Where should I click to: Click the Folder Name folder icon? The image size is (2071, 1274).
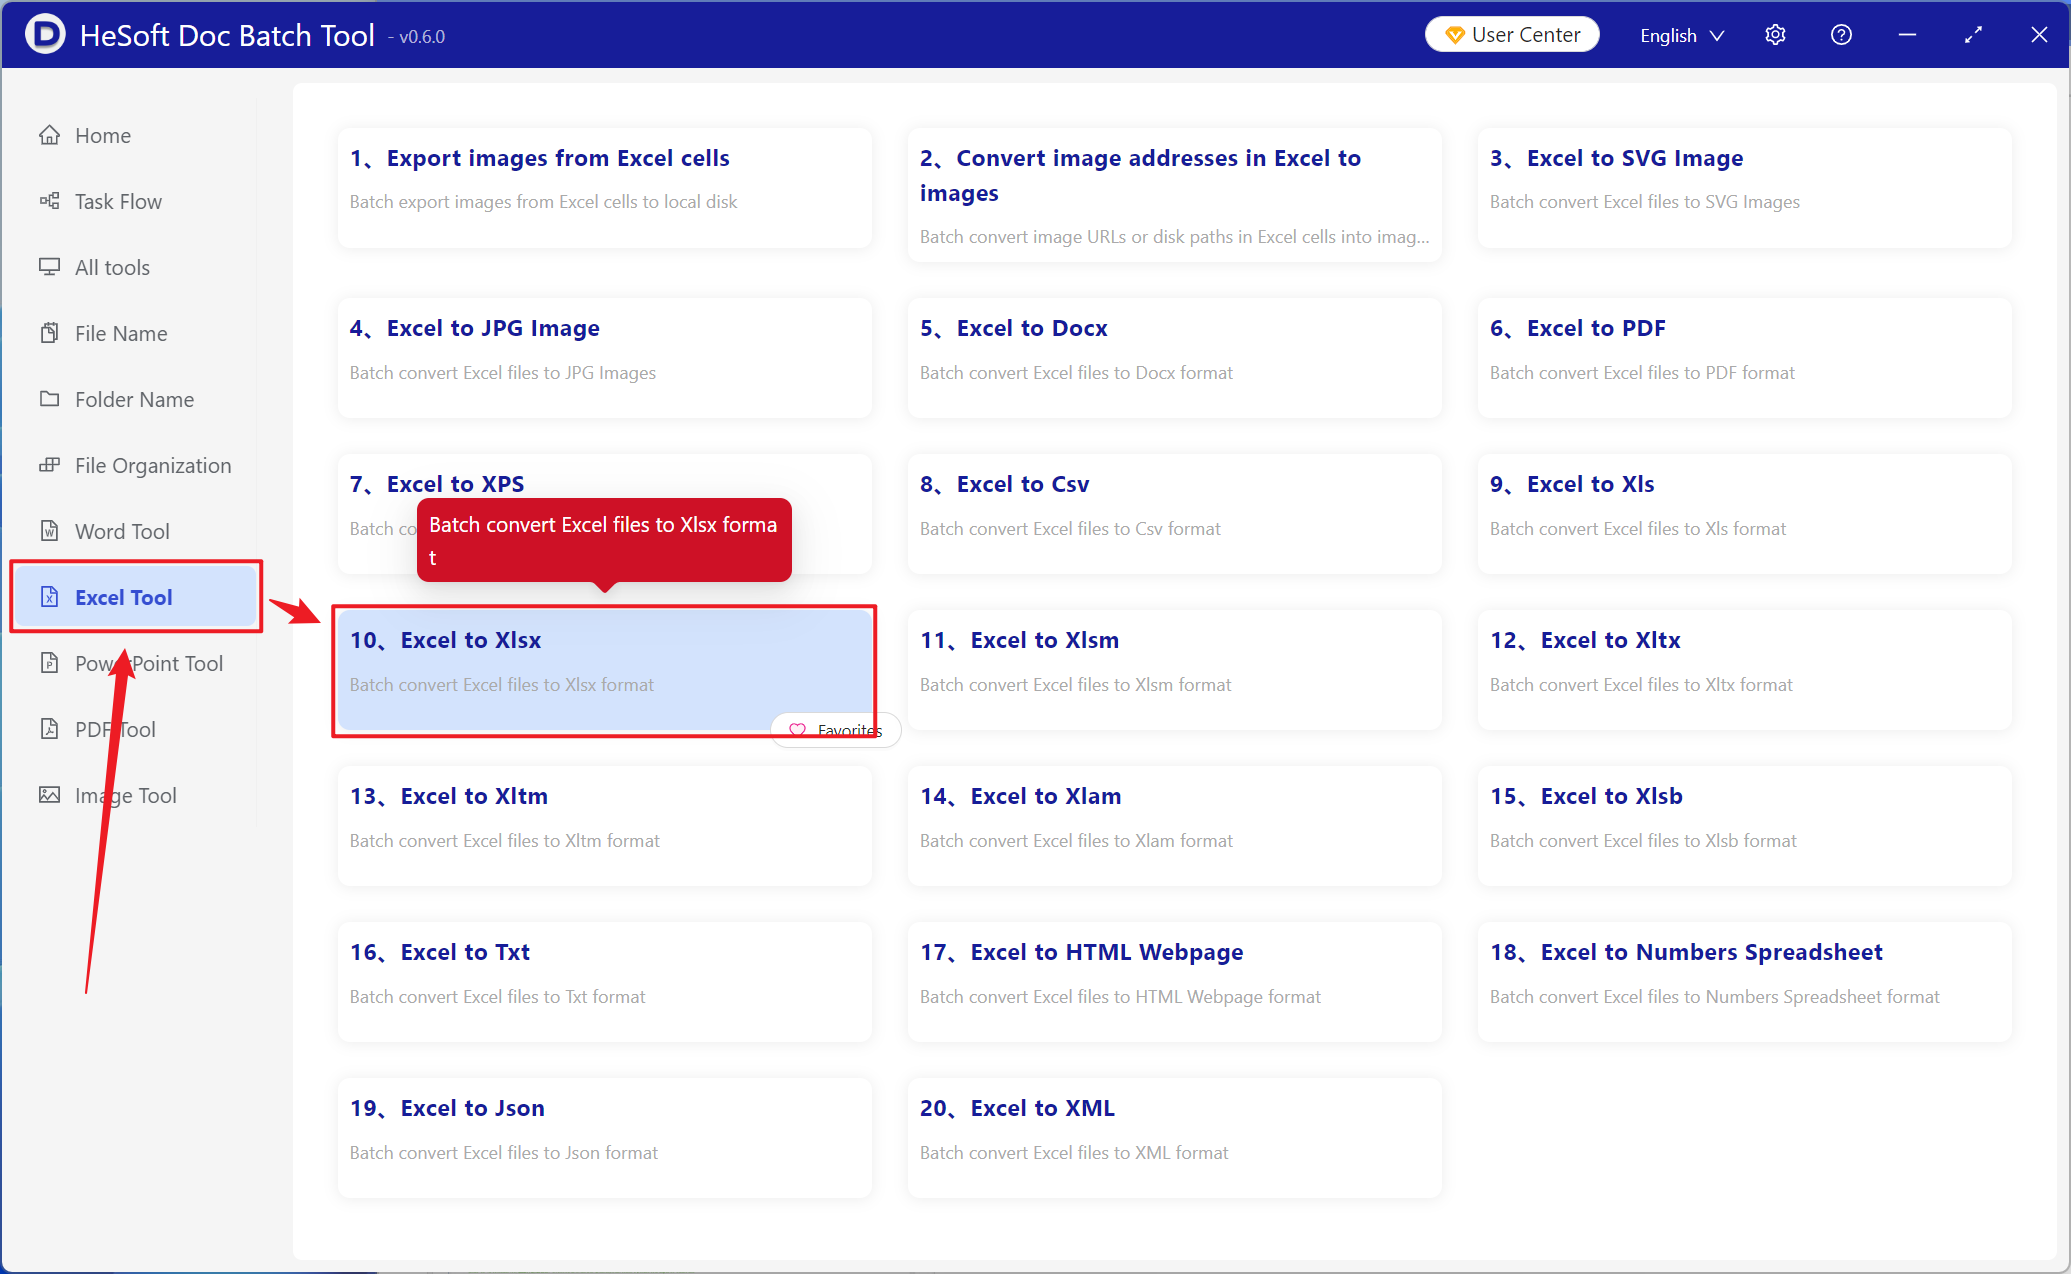coord(49,399)
